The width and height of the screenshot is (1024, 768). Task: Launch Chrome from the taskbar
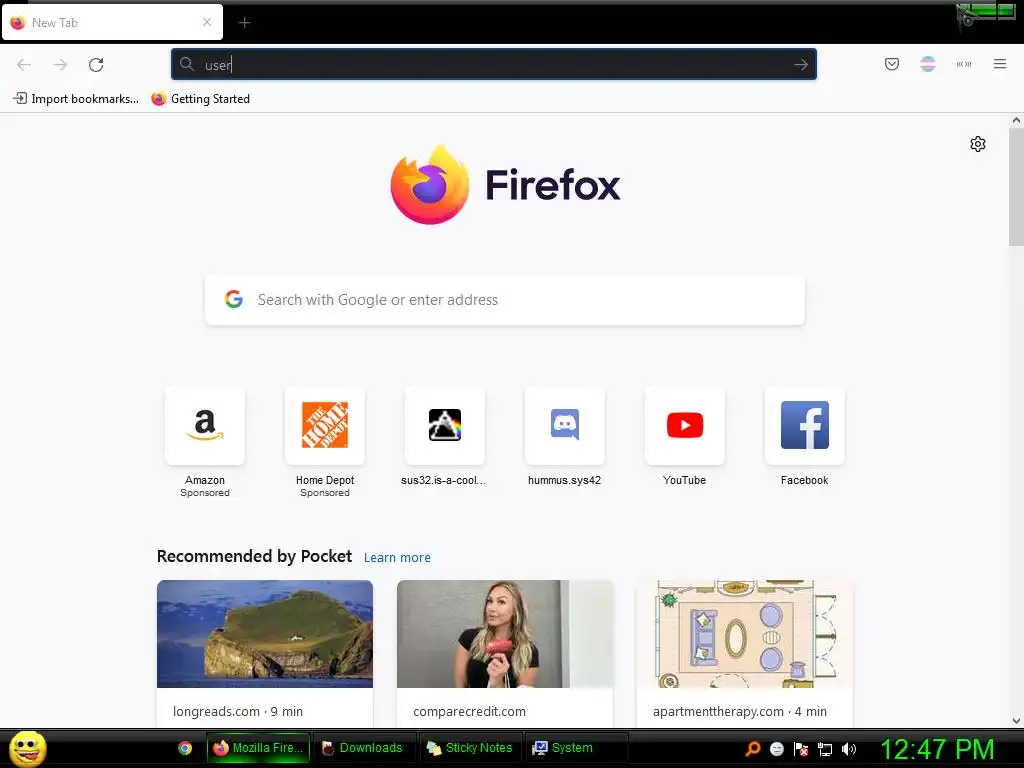(x=185, y=748)
